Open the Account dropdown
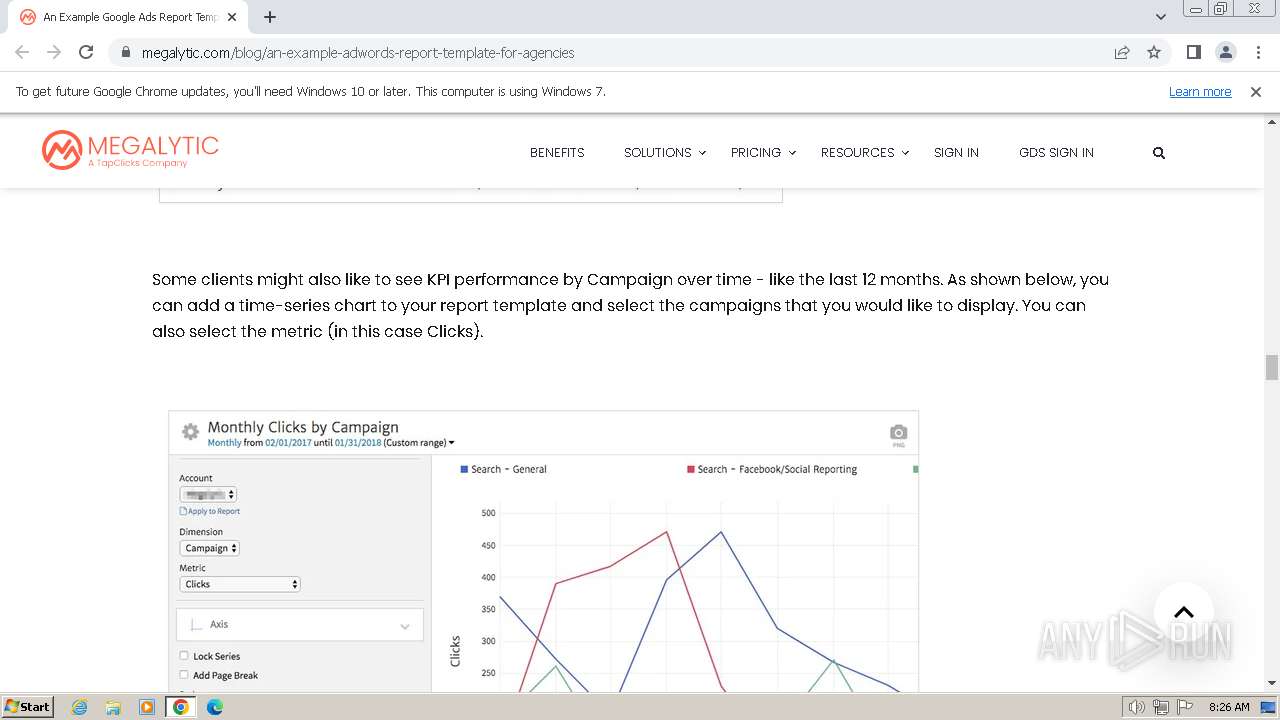 pos(208,494)
